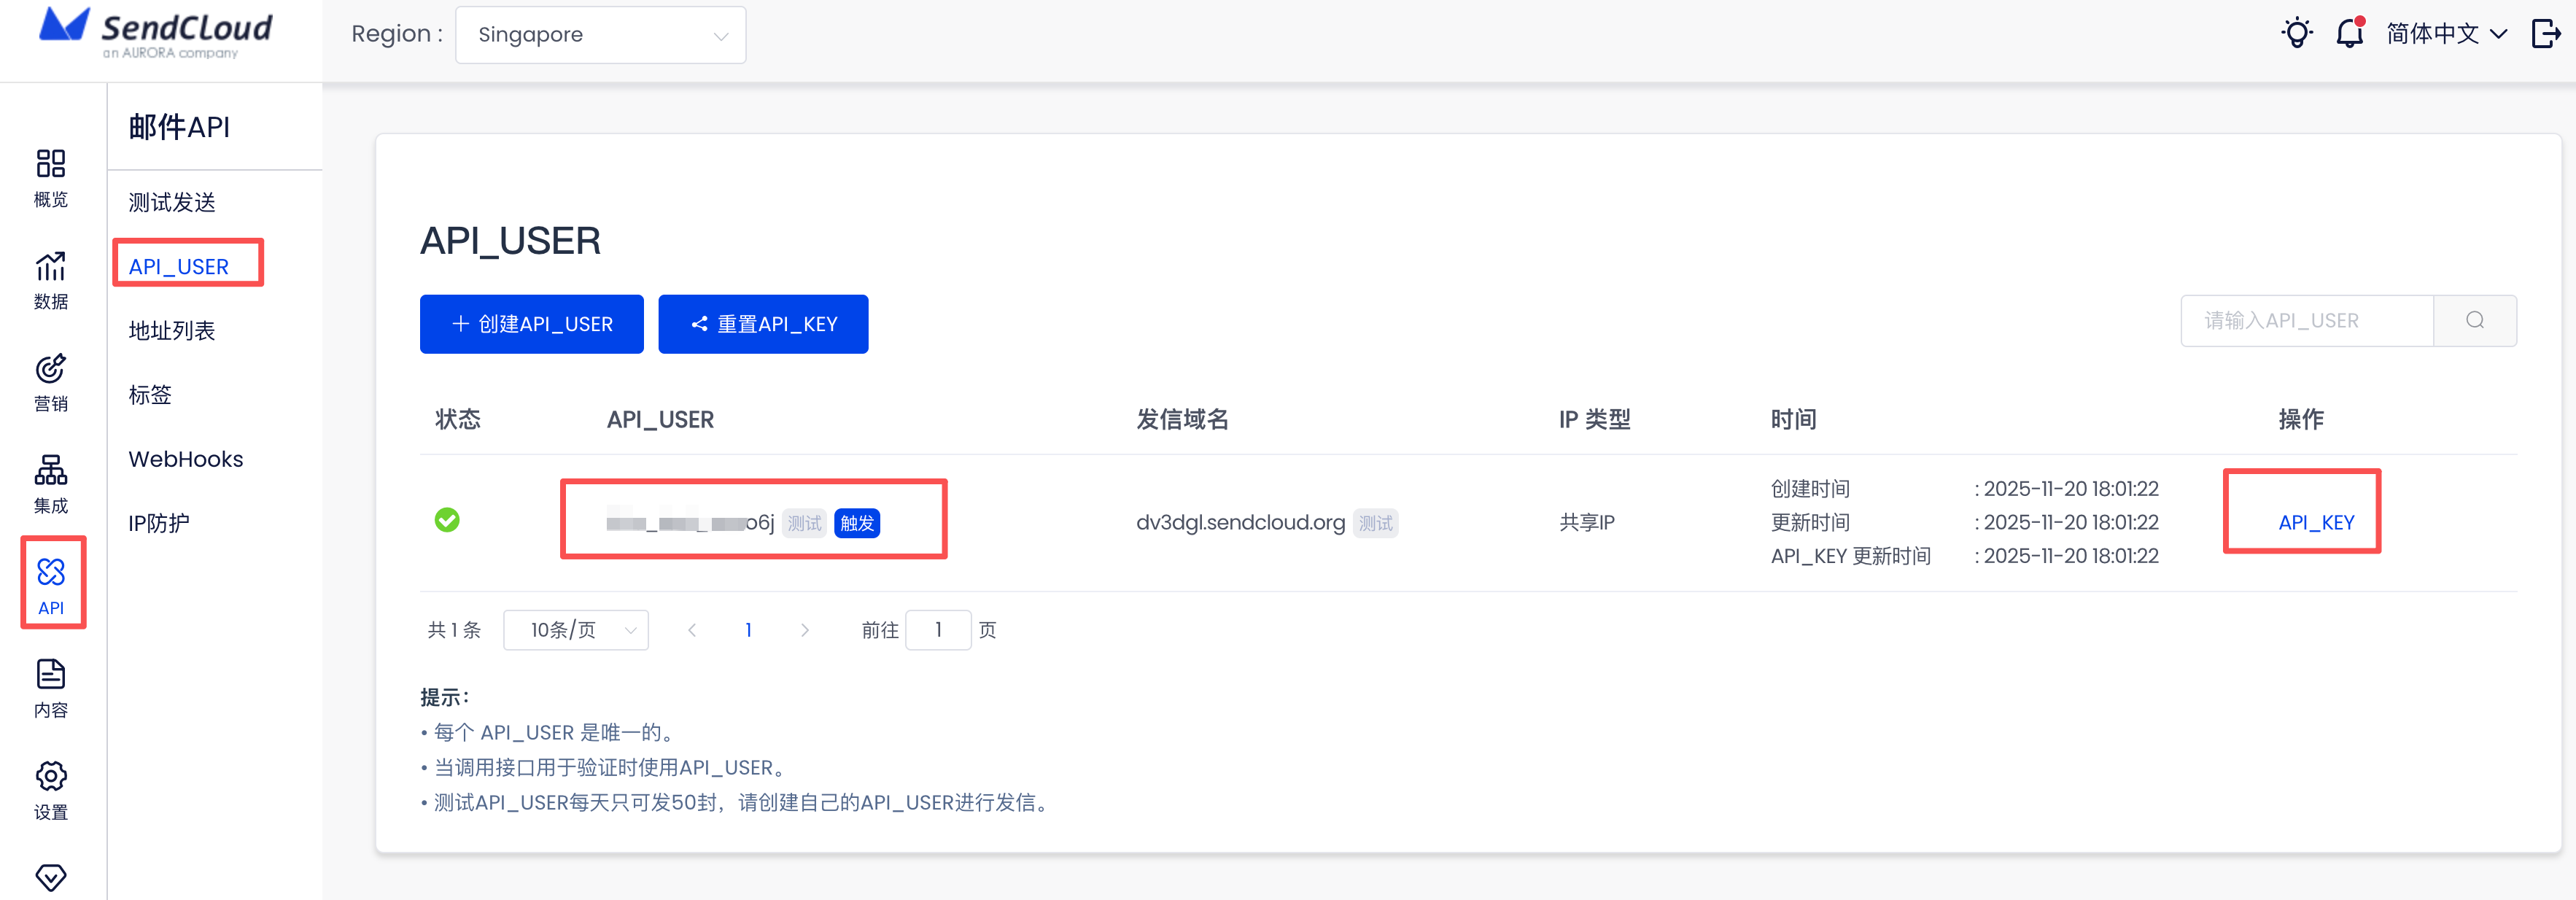Click the API_KEY link in 操作 column

click(2316, 522)
